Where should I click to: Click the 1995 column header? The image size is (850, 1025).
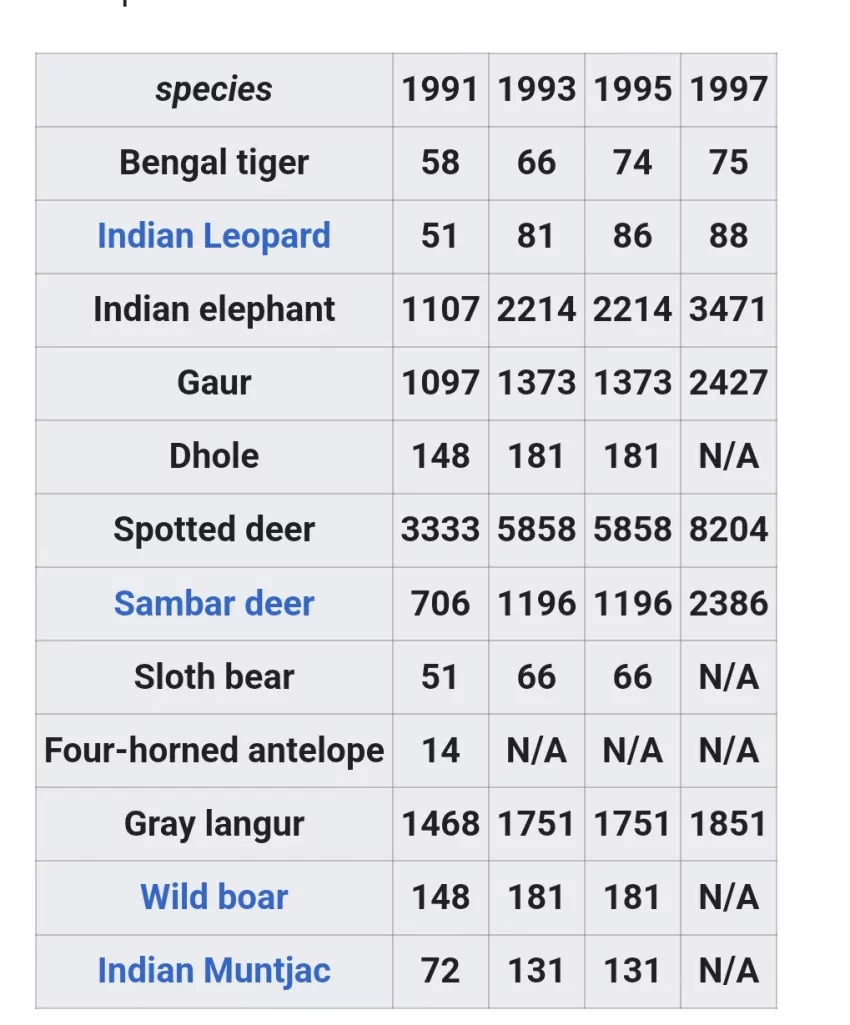(x=632, y=89)
